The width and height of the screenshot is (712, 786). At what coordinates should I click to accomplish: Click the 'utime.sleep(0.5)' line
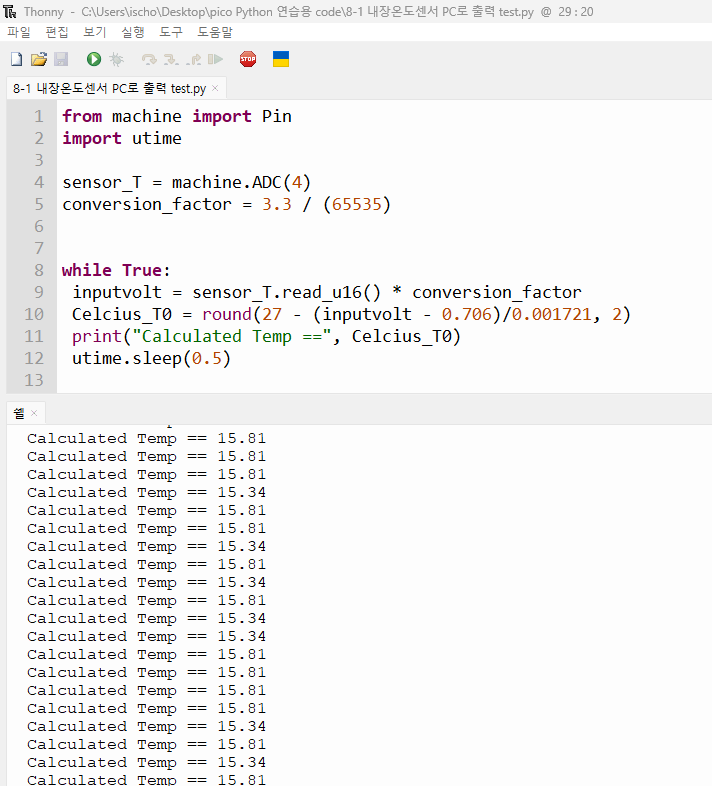tap(151, 358)
